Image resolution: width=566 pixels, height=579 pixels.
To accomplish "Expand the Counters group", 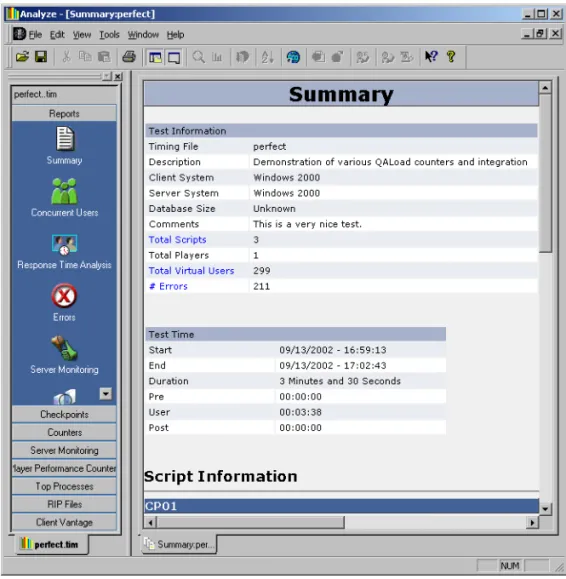I will tap(64, 432).
